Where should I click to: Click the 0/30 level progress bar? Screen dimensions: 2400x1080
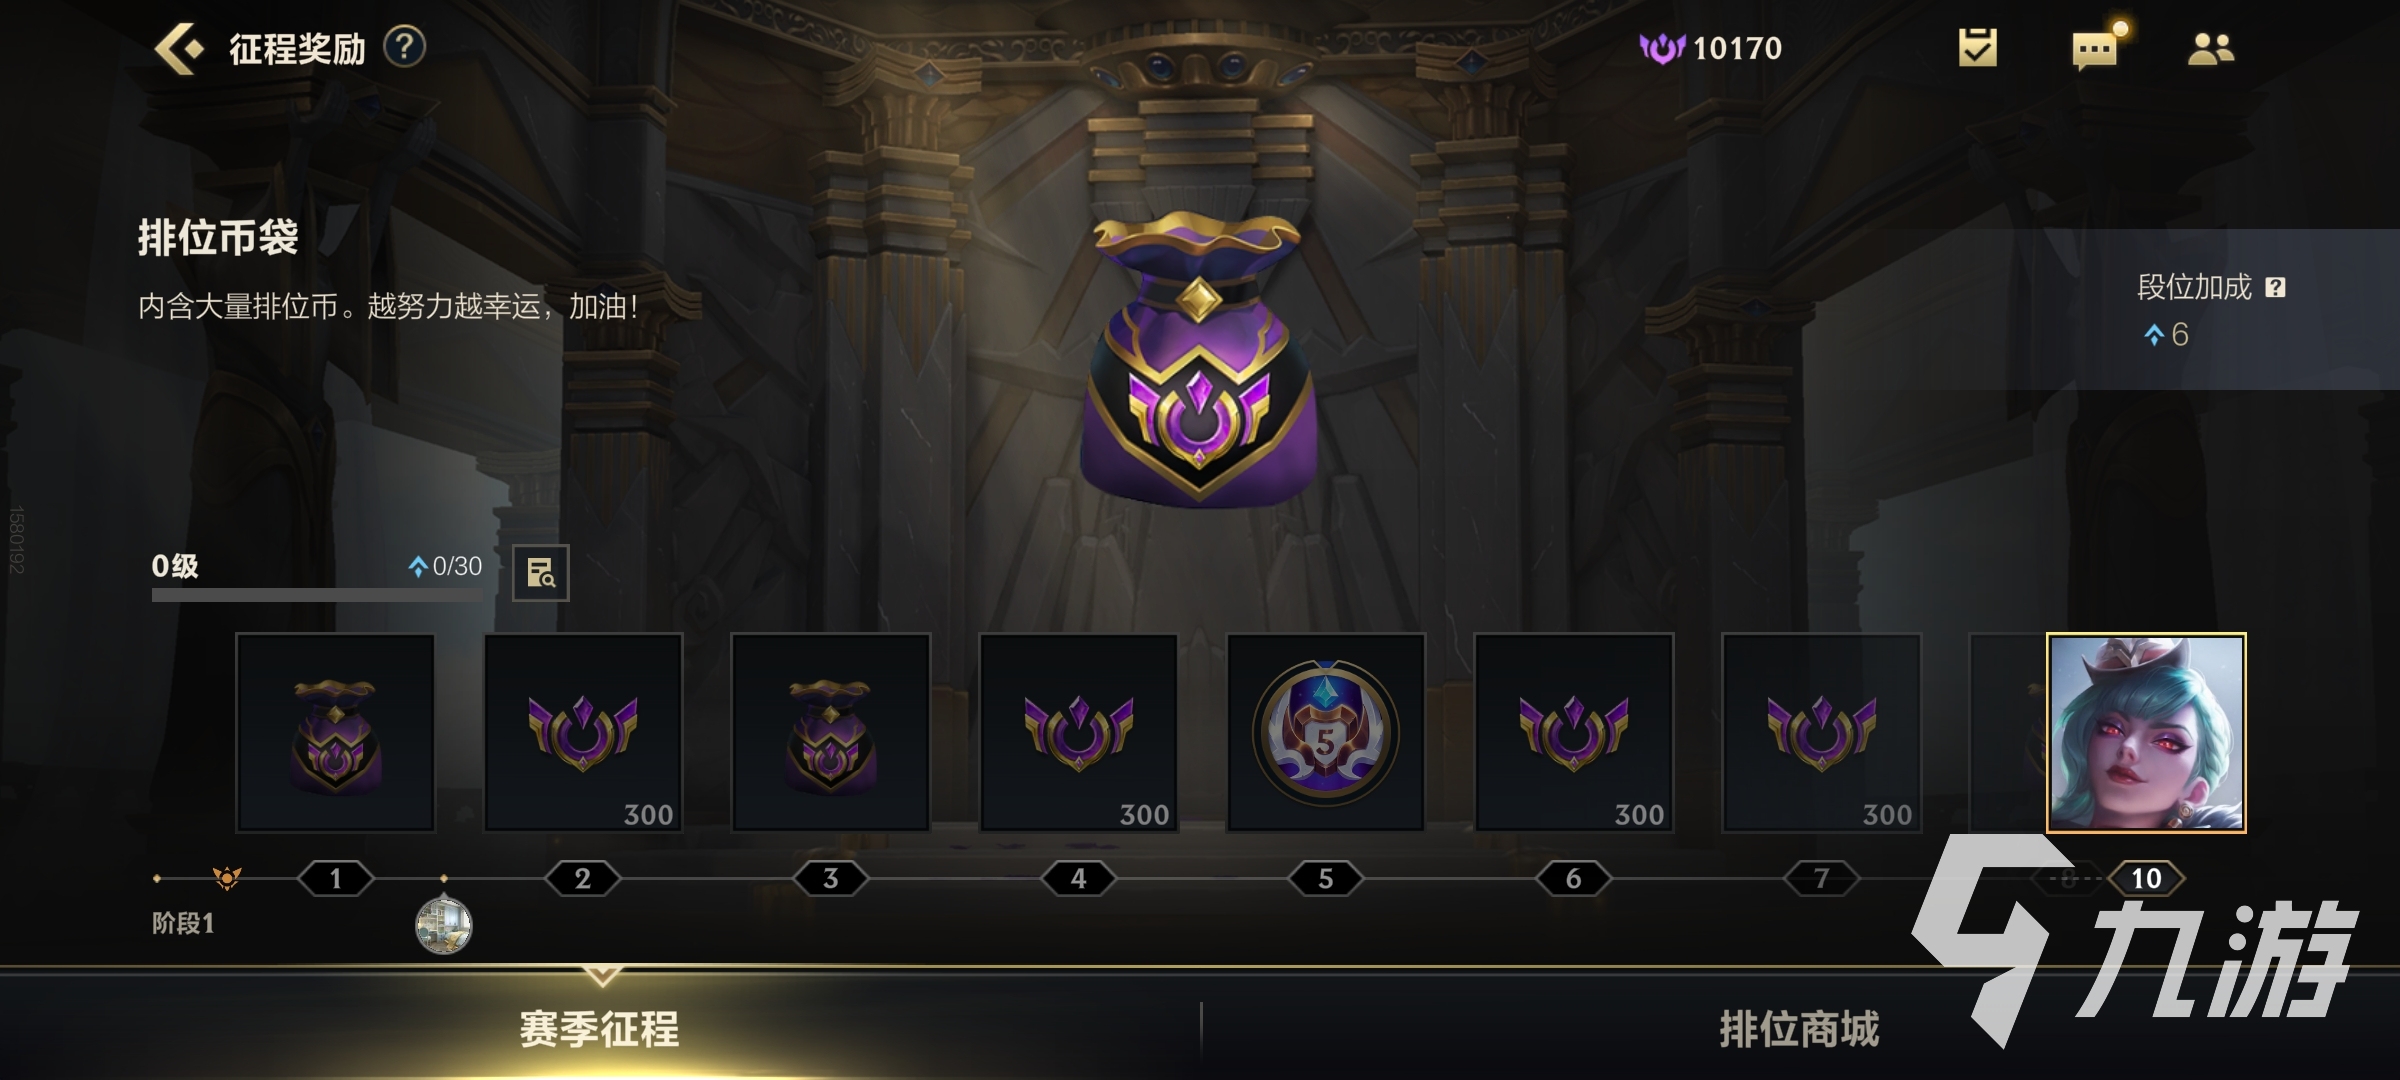coord(317,595)
